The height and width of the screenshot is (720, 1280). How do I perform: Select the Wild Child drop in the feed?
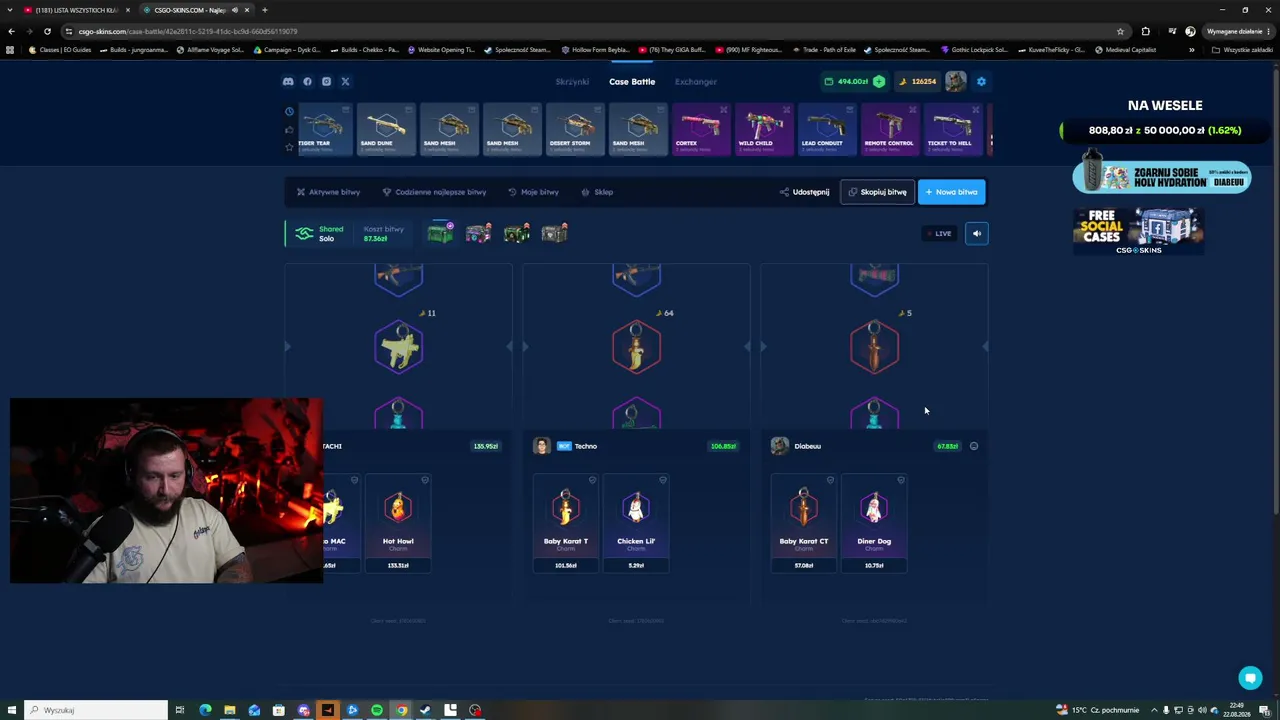pos(764,130)
